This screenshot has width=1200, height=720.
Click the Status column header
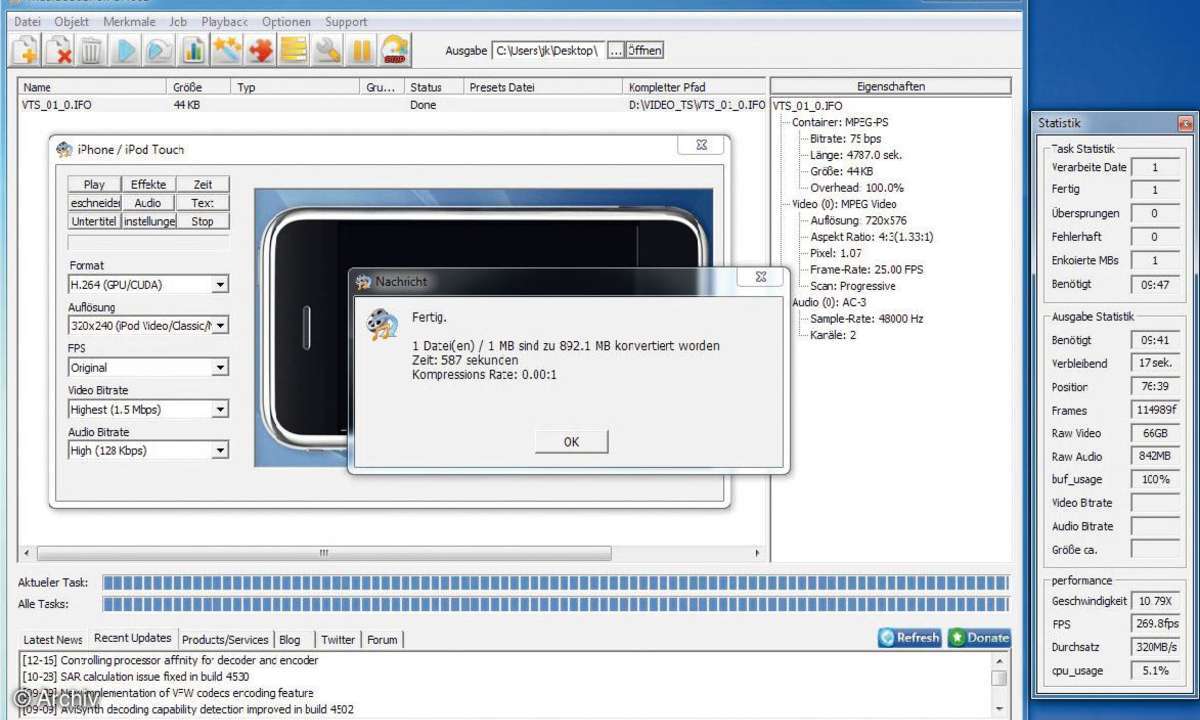pos(434,87)
